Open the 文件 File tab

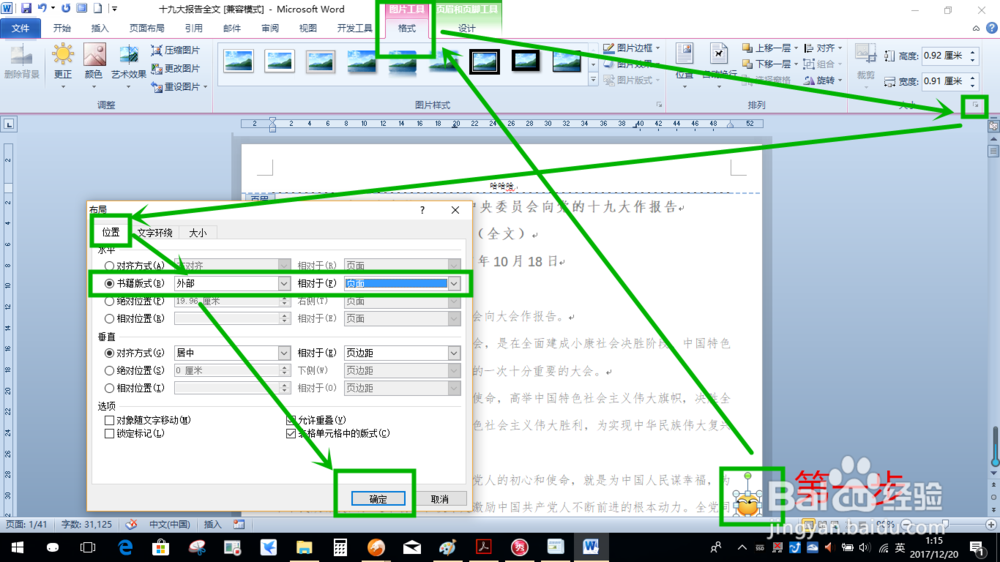click(x=20, y=28)
